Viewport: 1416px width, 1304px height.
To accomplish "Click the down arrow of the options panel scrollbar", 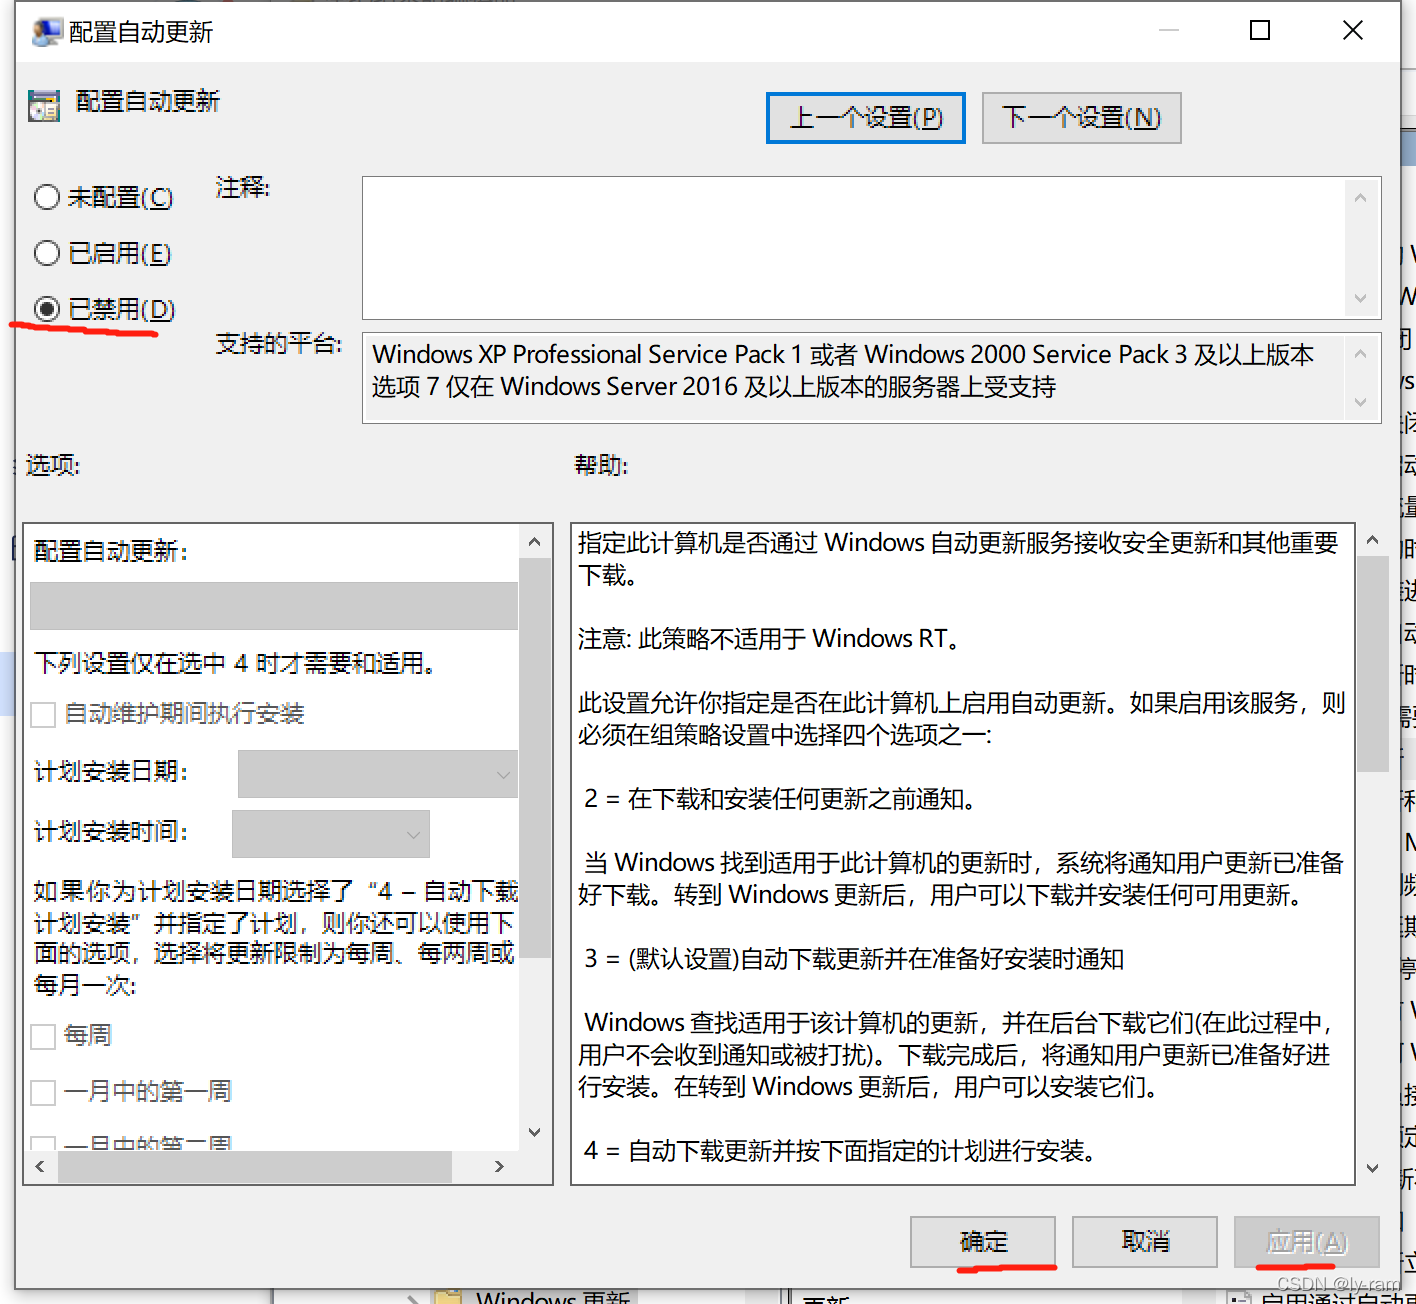I will pyautogui.click(x=534, y=1132).
